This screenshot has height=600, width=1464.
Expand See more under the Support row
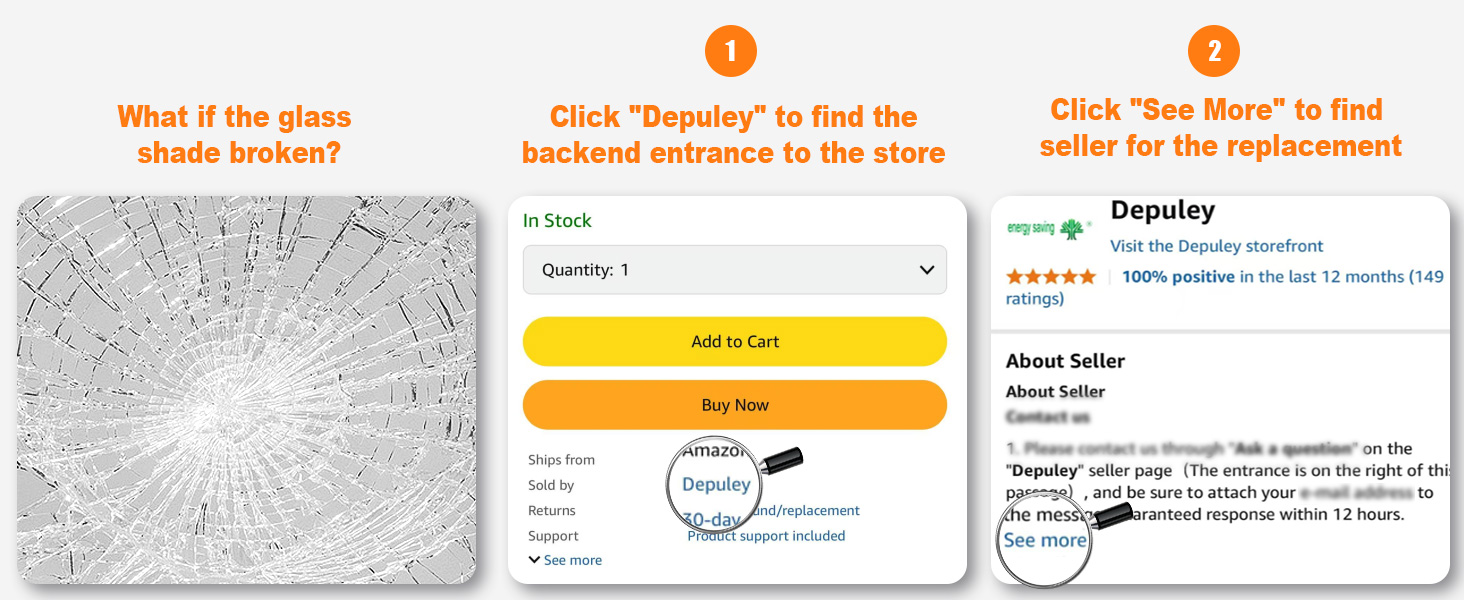[x=566, y=561]
